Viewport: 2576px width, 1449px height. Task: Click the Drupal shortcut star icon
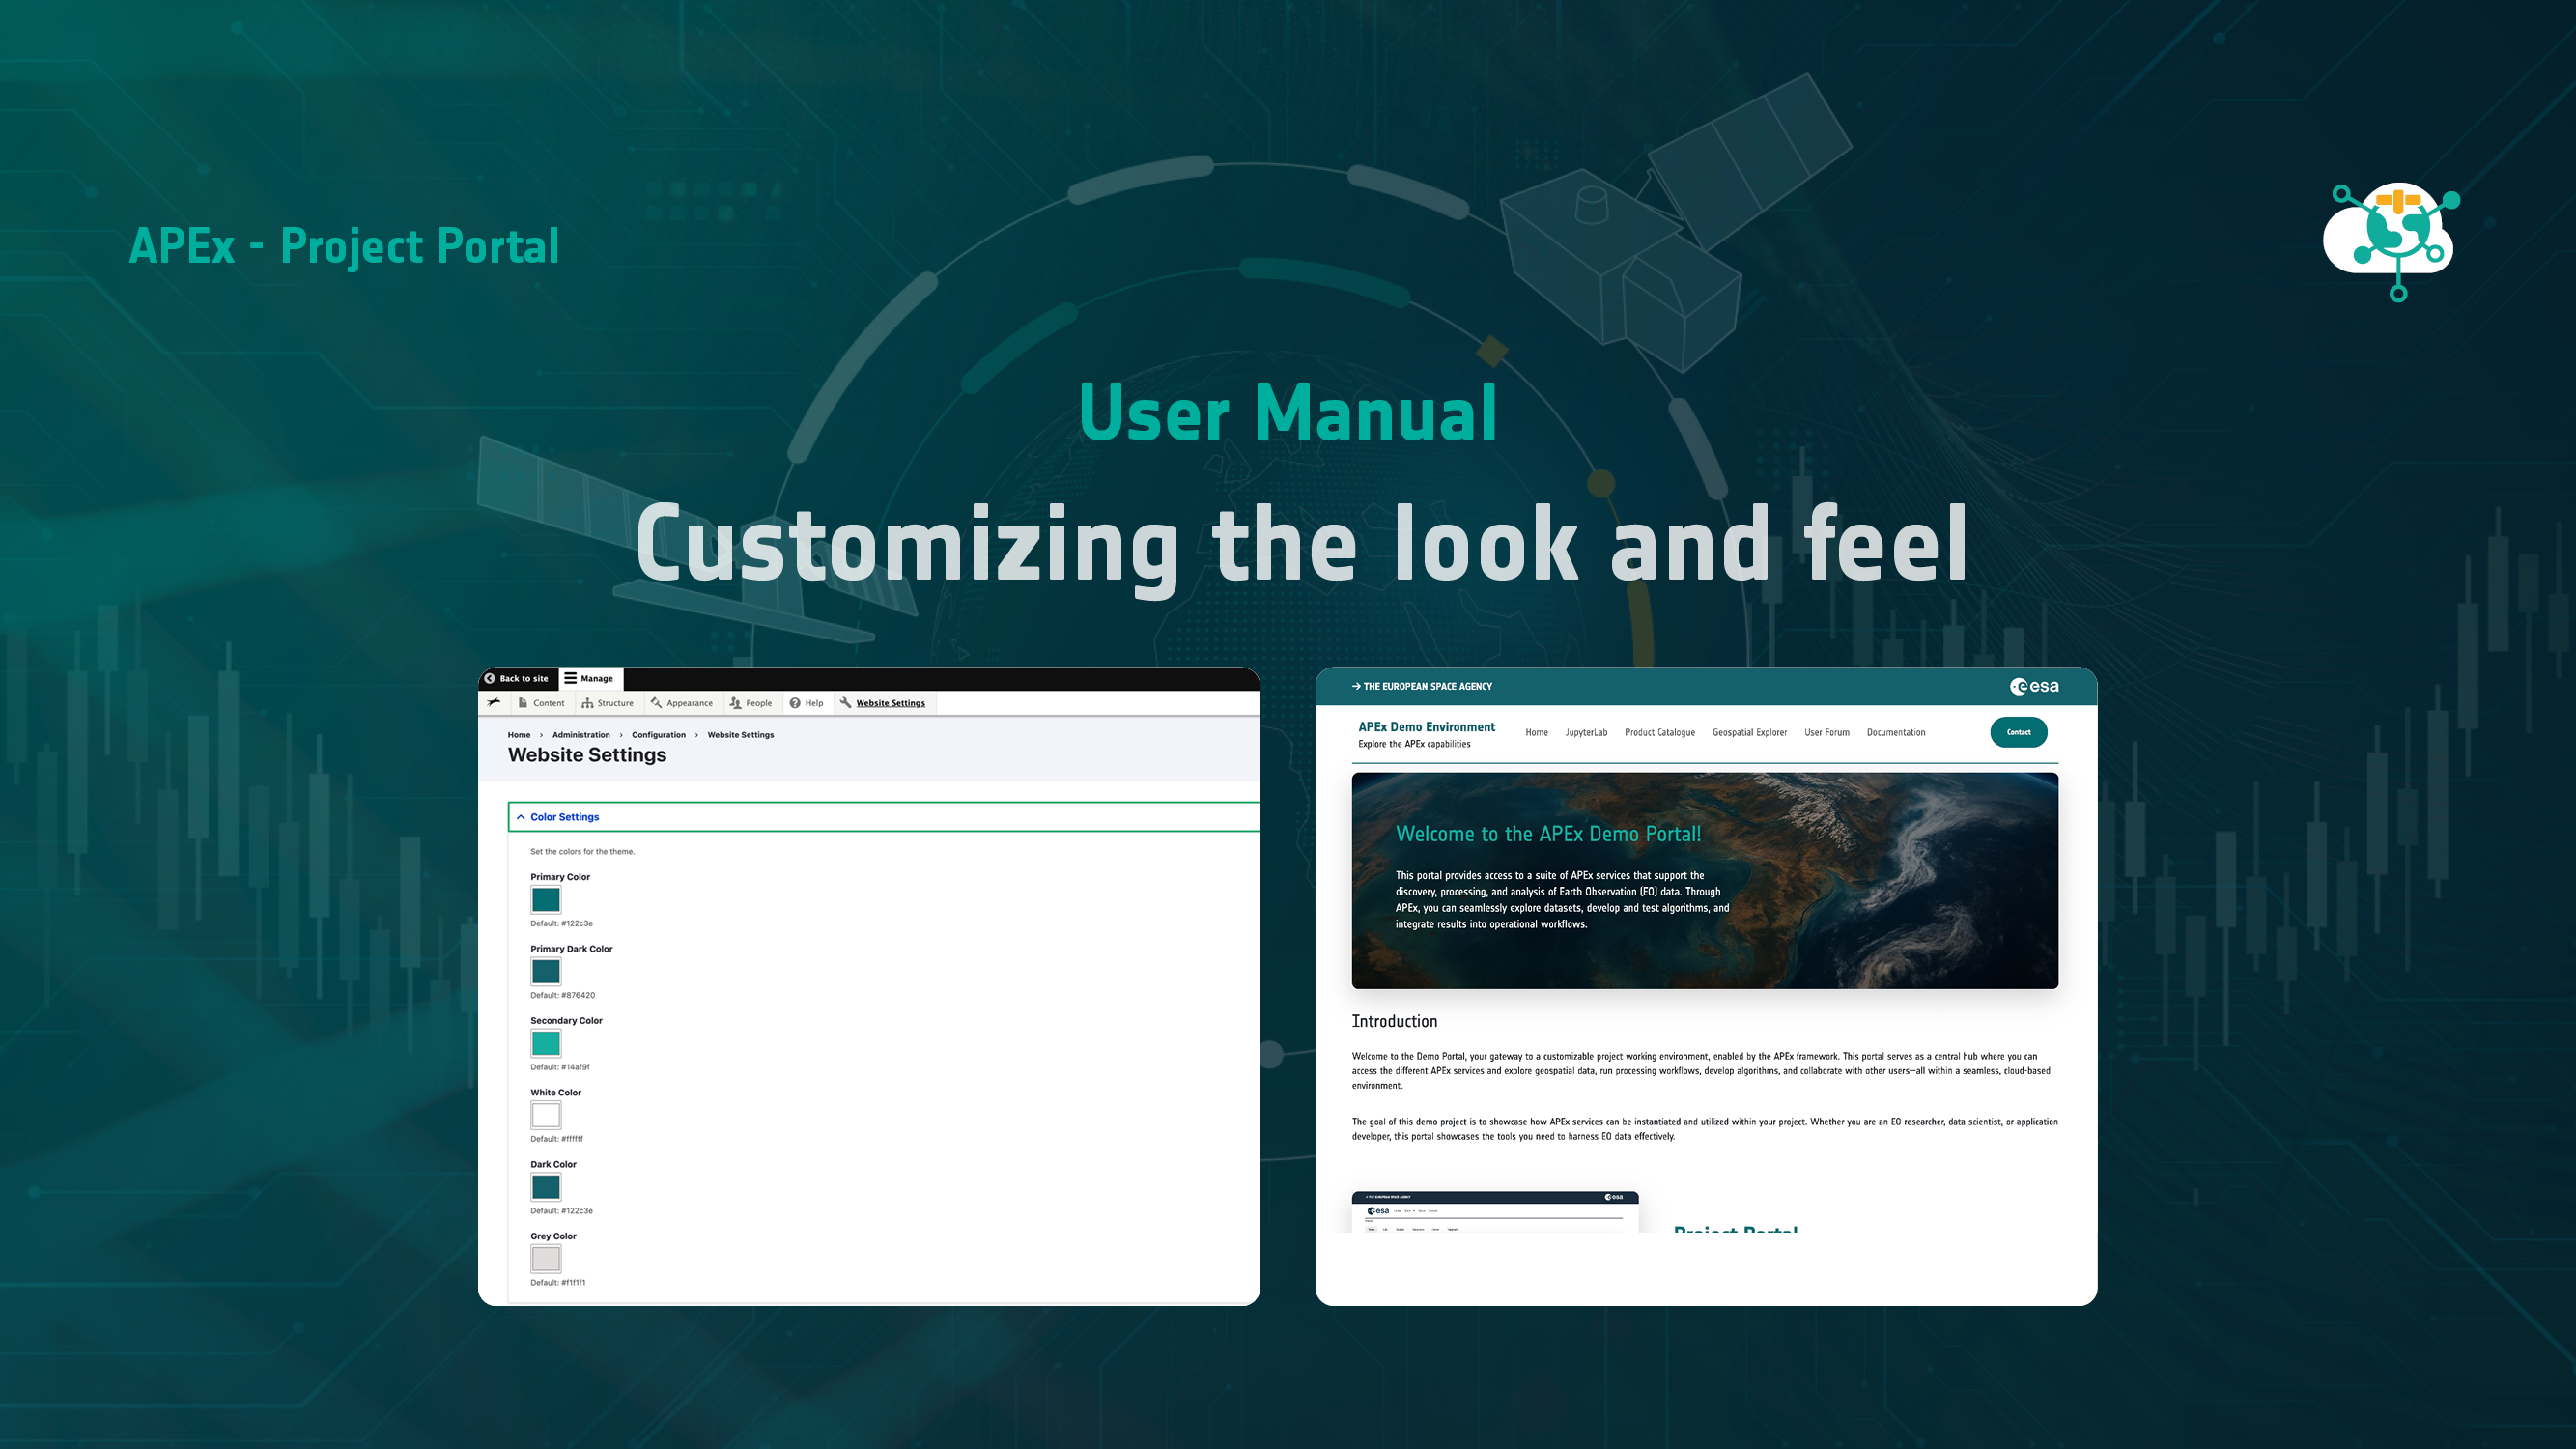494,703
